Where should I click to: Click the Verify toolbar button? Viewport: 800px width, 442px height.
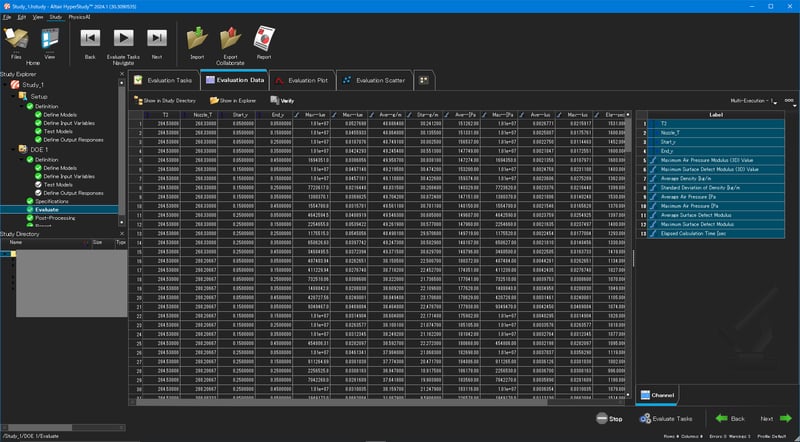(282, 101)
